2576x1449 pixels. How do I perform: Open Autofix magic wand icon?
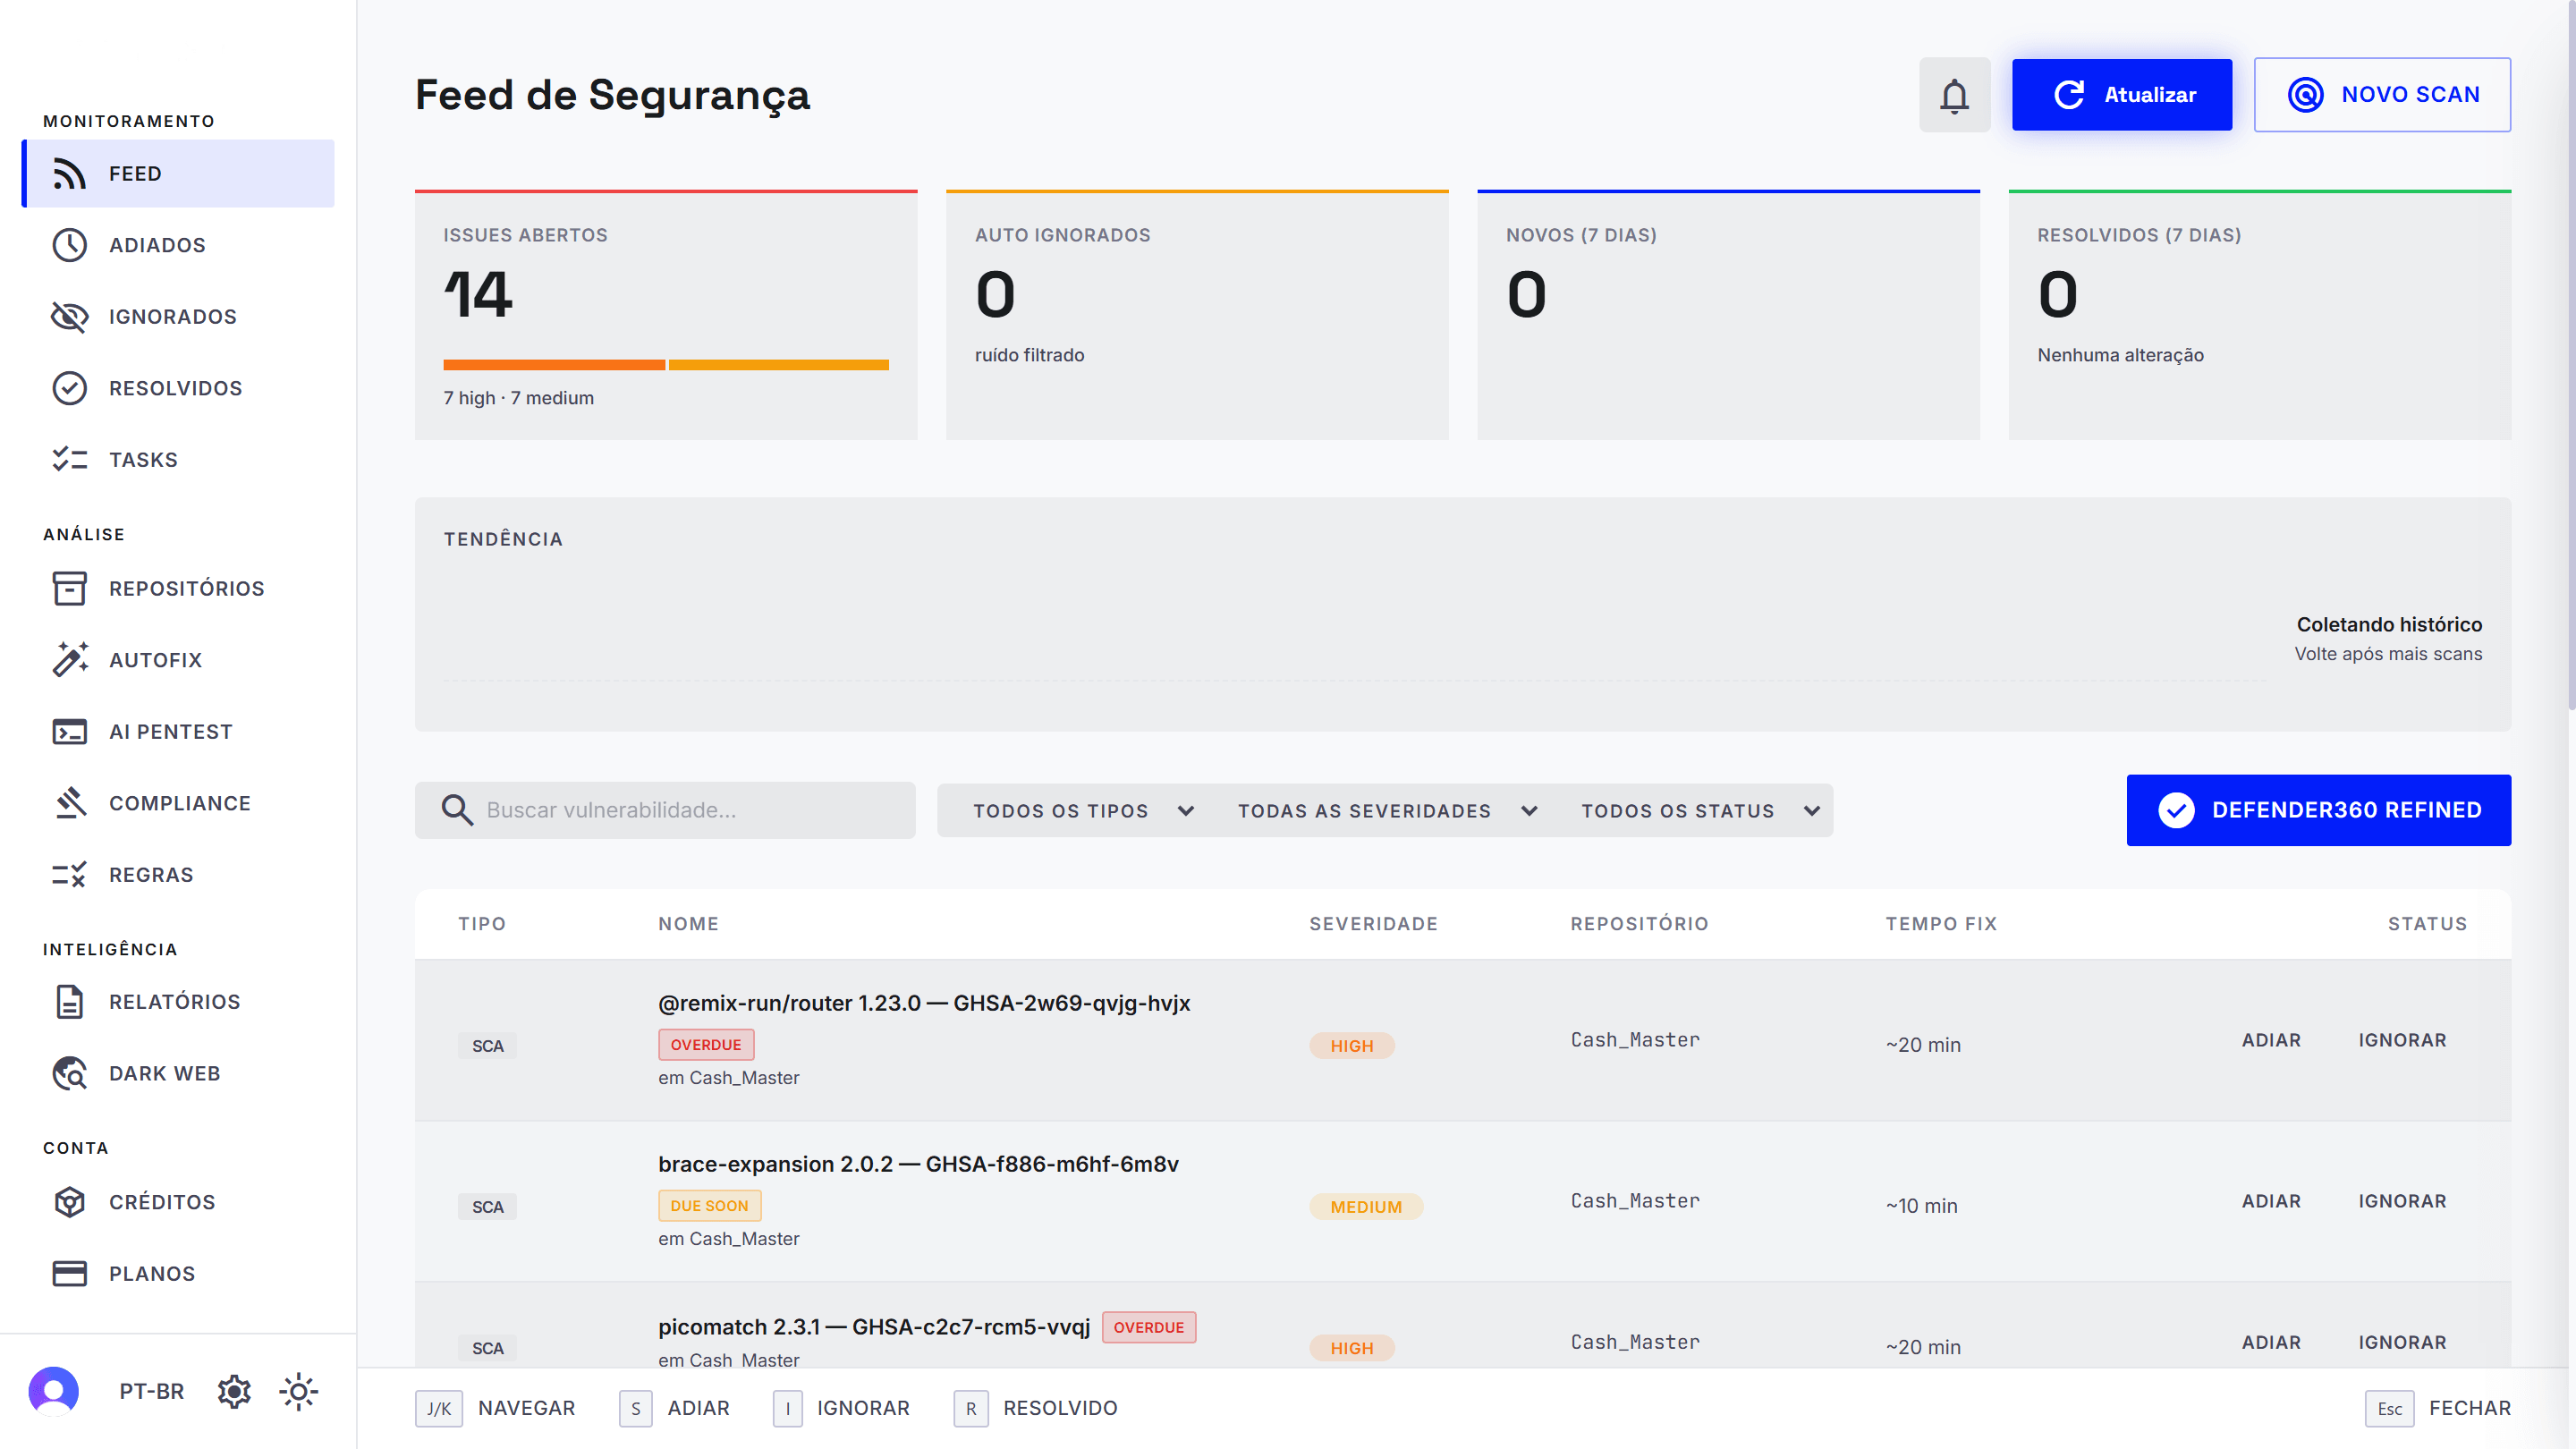pos(69,660)
